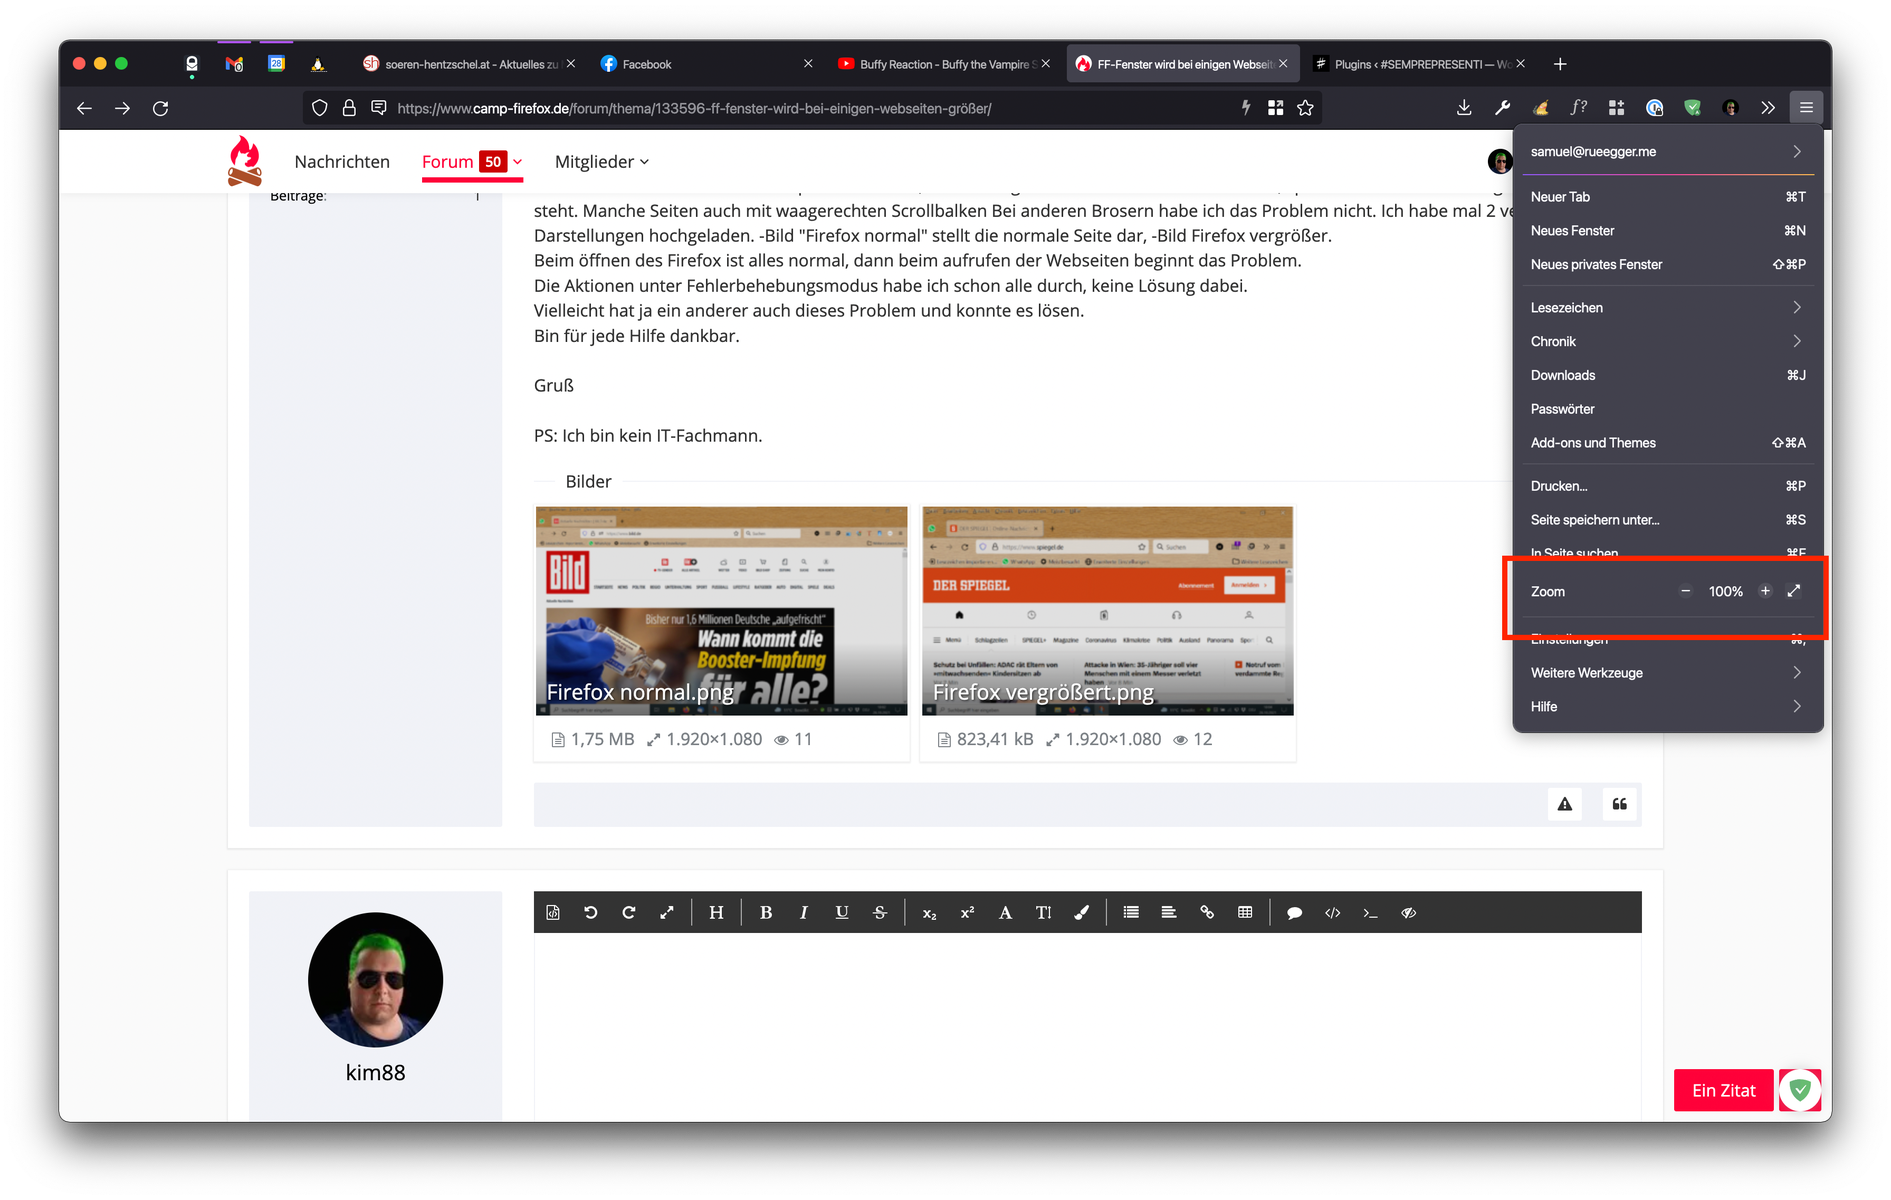Screen dimensions: 1891x1200
Task: Reset zoom by clicking 100%
Action: click(x=1726, y=592)
